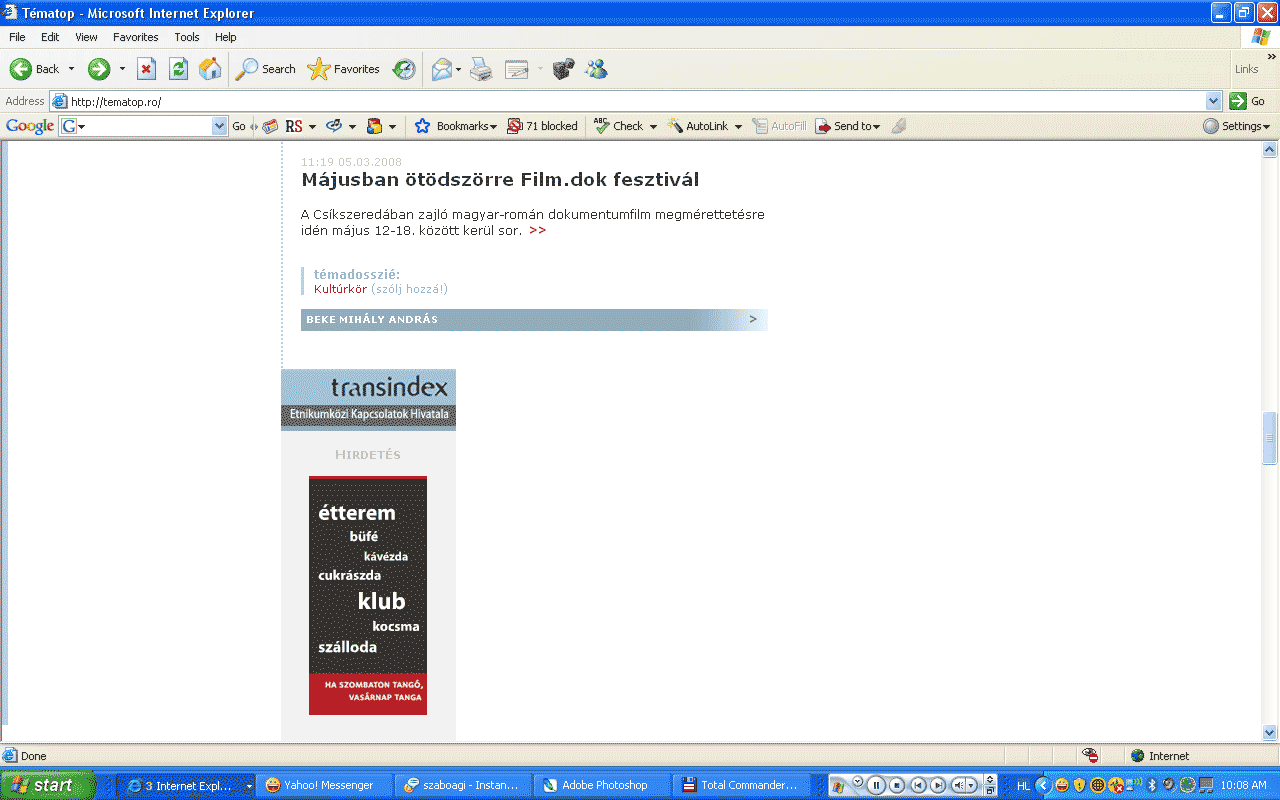Refresh the page using the toolbar icon
Screen dimensions: 1280x800
[x=178, y=69]
